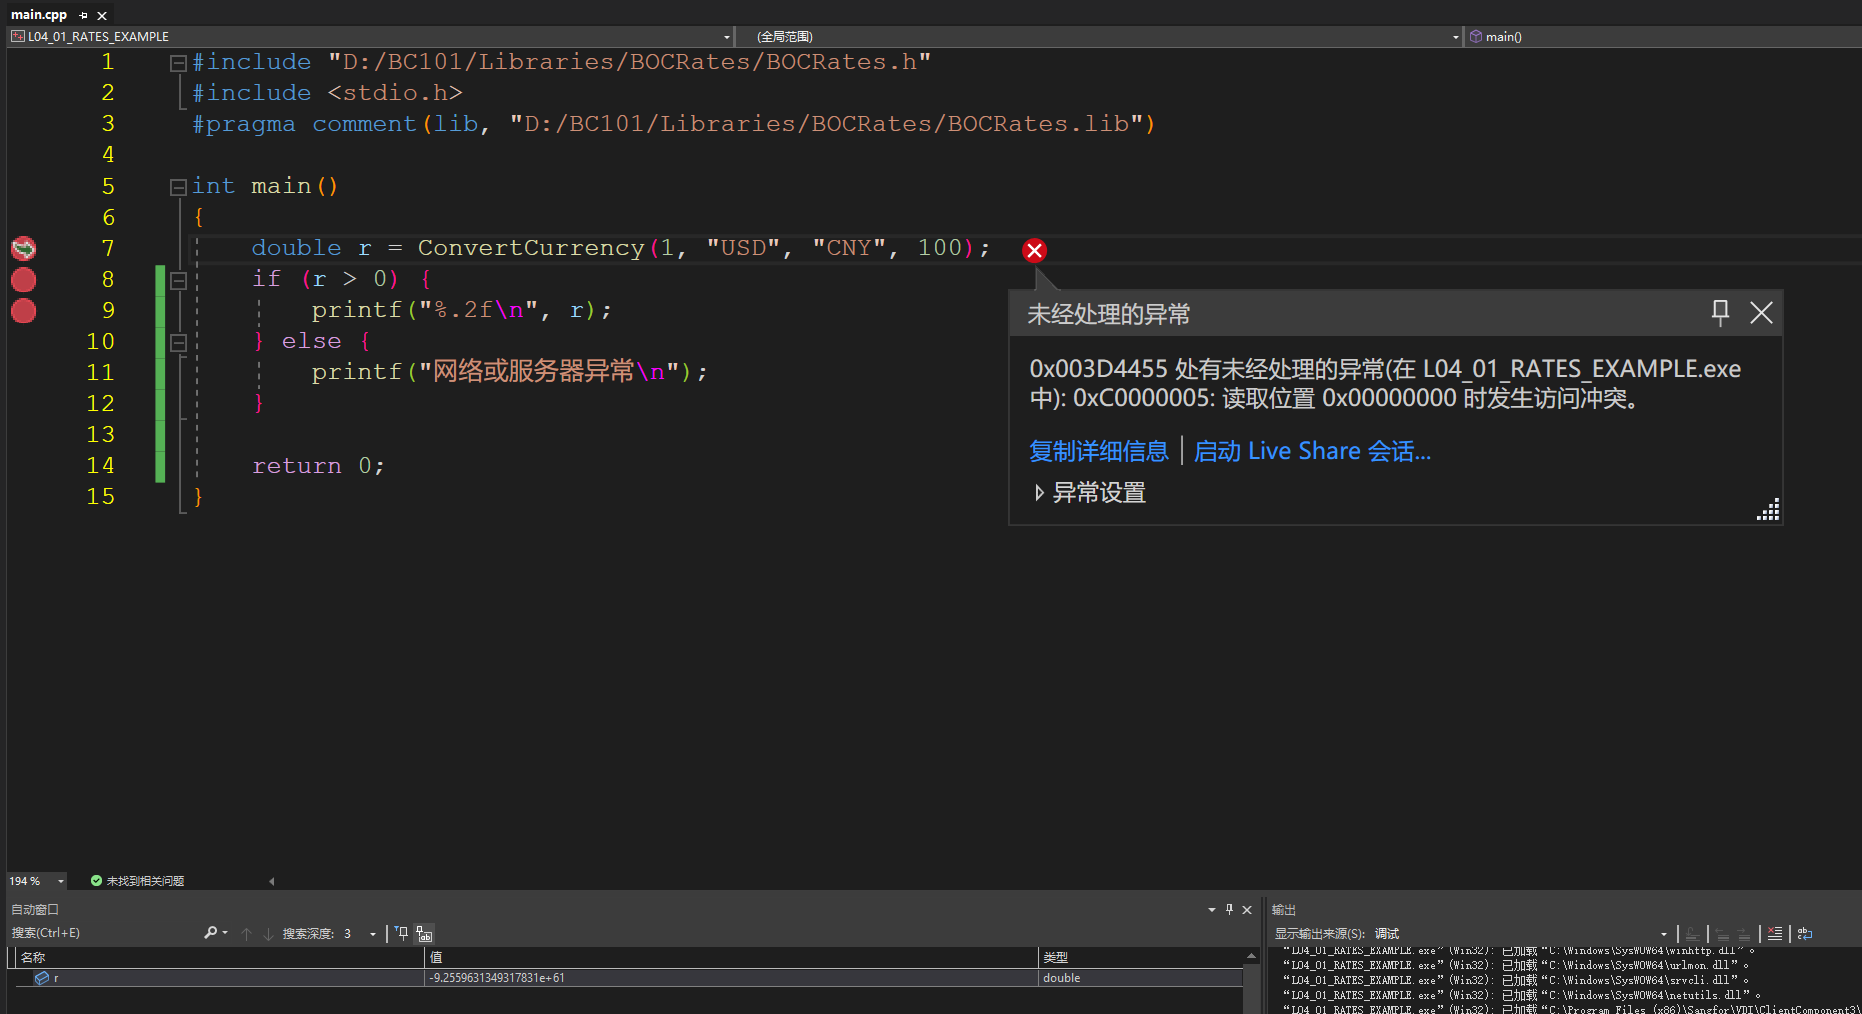Open the (全局范围) scope dropdown
This screenshot has width=1862, height=1014.
pos(1456,37)
